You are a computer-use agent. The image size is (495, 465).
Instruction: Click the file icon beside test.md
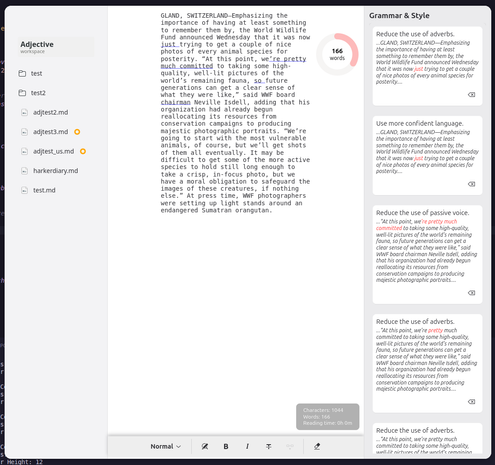coord(24,190)
